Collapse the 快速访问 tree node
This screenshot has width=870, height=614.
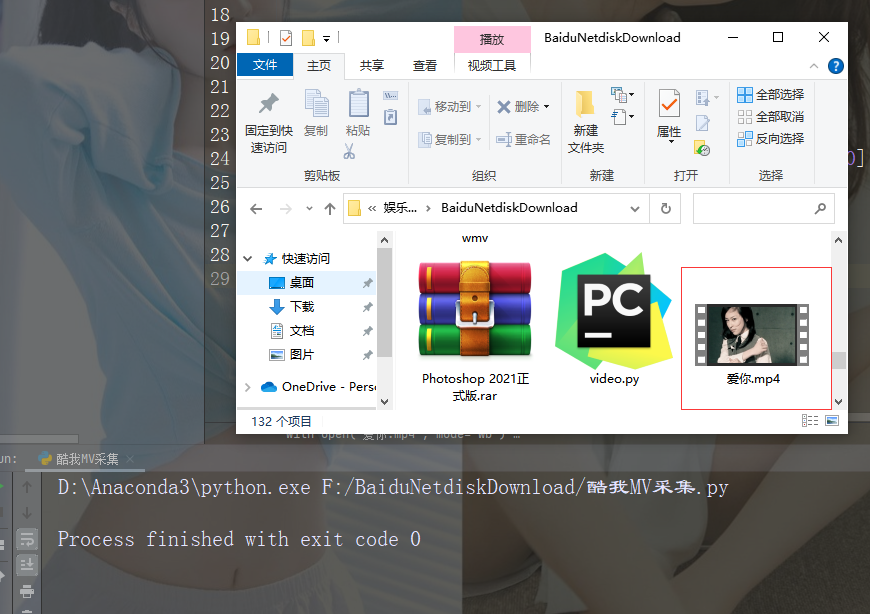(x=248, y=259)
